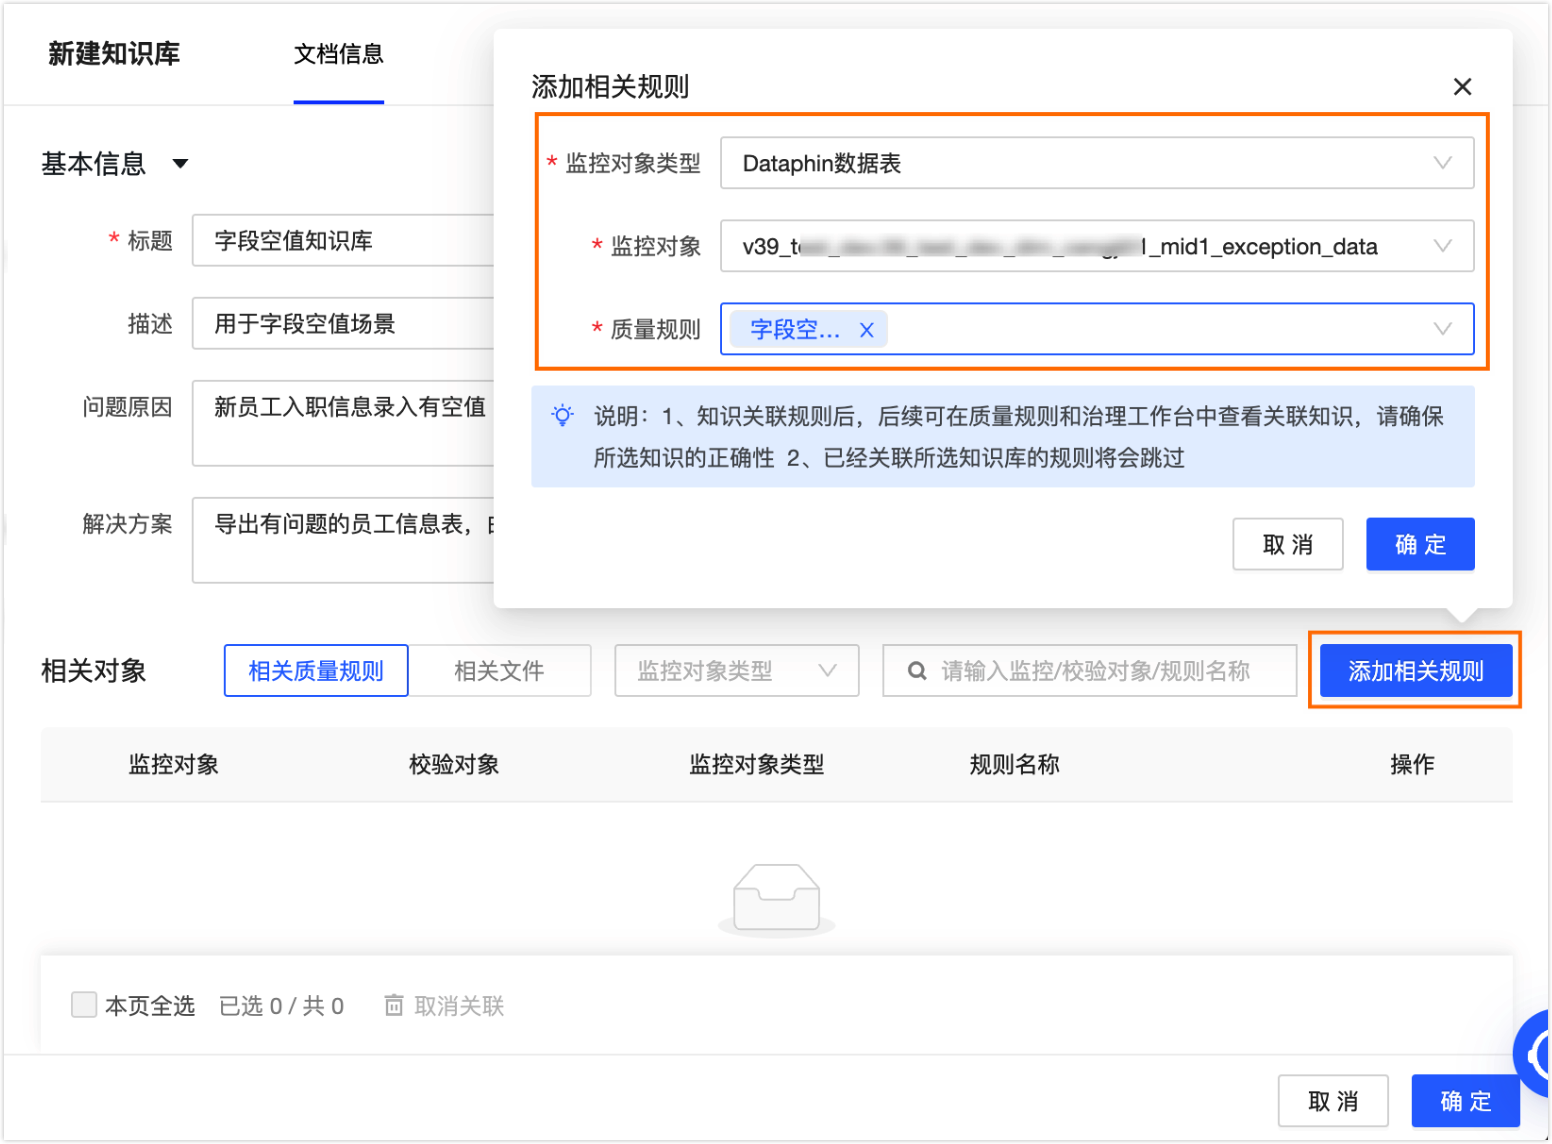The height and width of the screenshot is (1144, 1552).
Task: Click the 新建知识库 page title
Action: tap(114, 54)
